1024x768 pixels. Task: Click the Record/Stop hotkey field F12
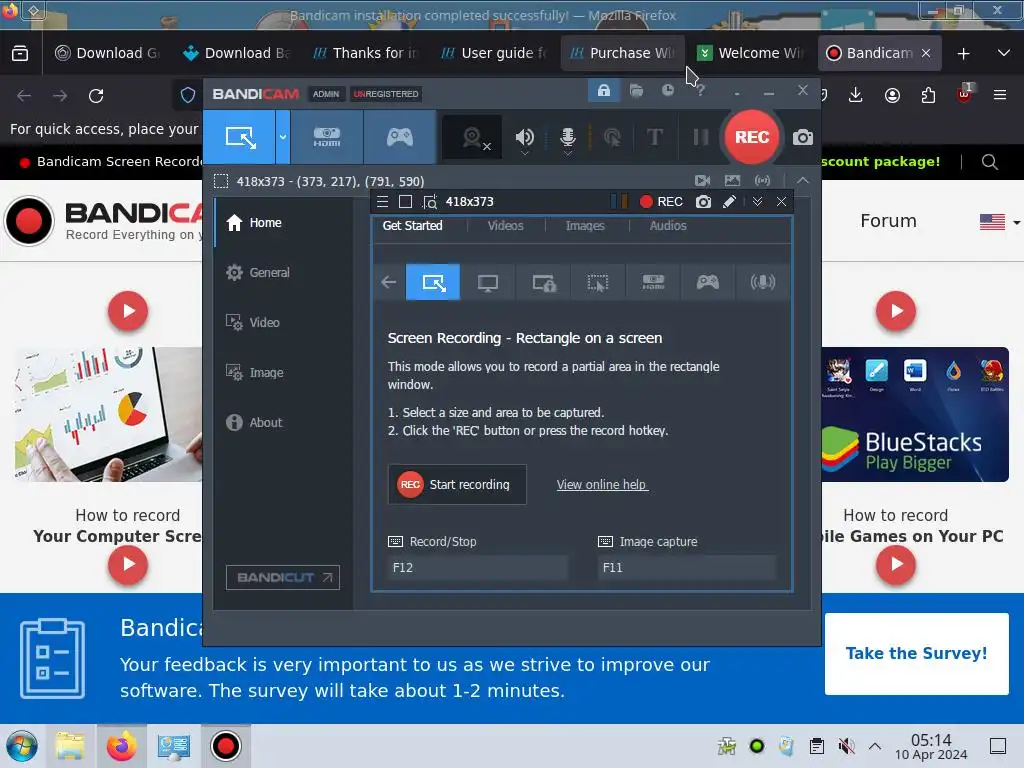[x=477, y=568]
